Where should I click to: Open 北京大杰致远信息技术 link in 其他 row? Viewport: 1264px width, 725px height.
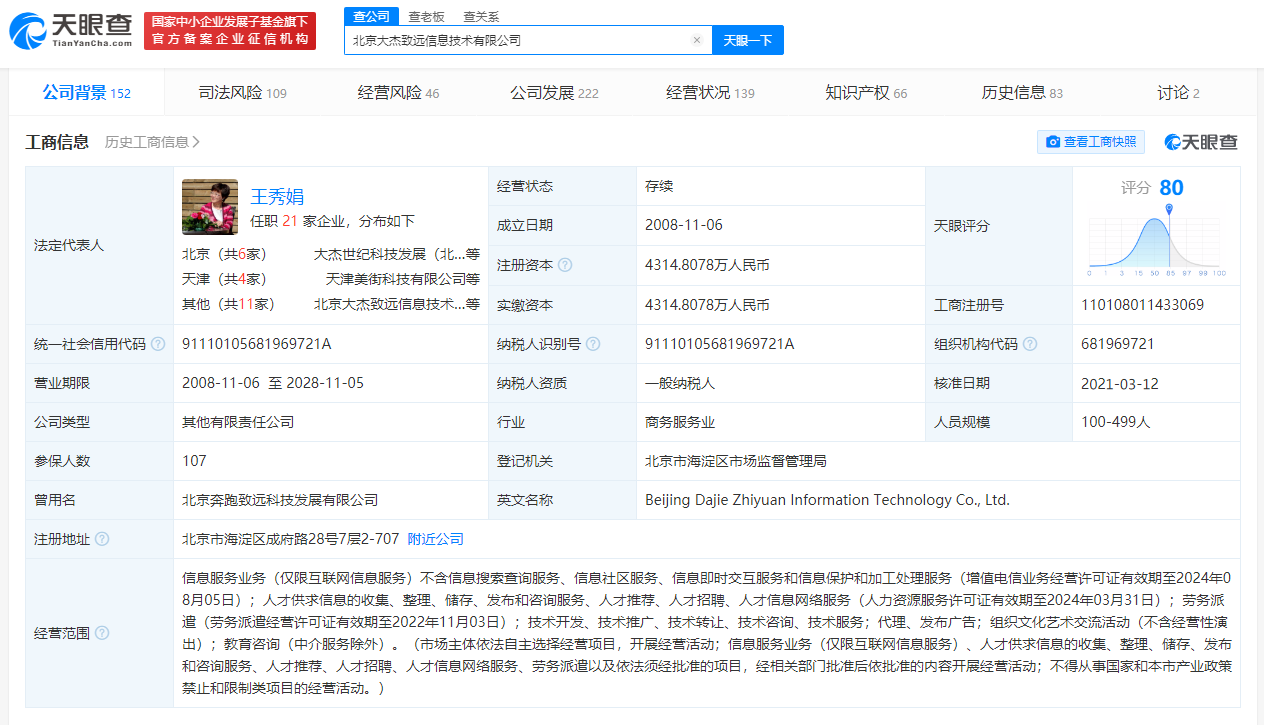pos(396,304)
